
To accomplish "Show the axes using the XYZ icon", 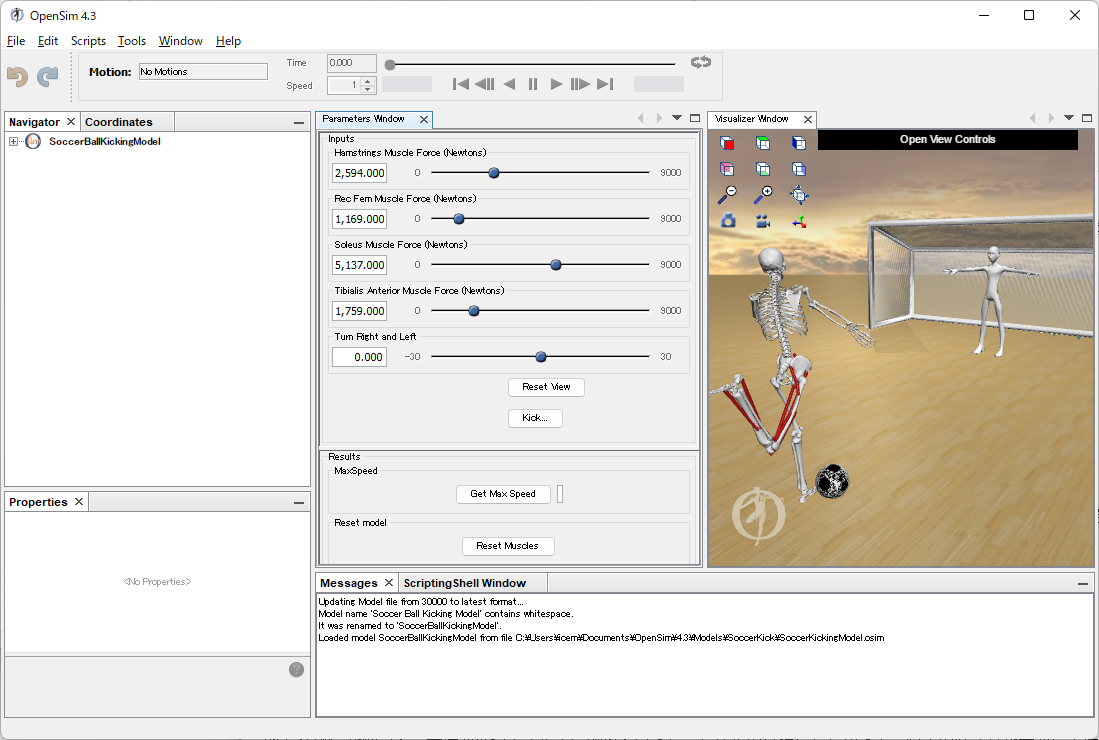I will [798, 221].
